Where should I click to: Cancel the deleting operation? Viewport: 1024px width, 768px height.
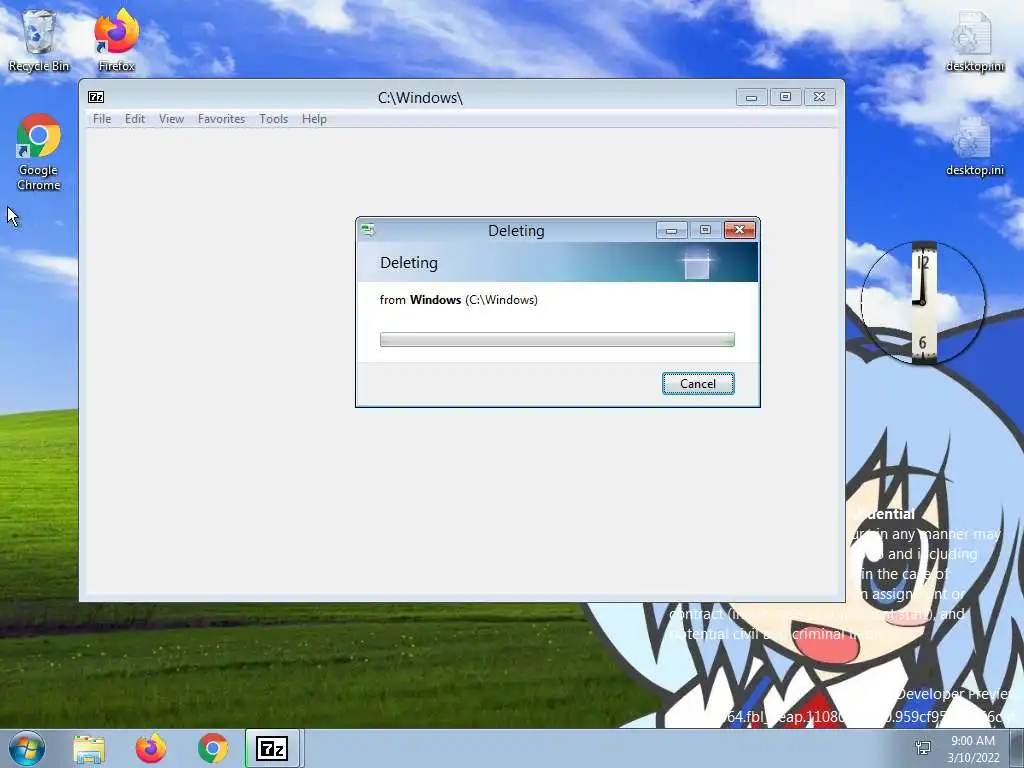click(698, 384)
